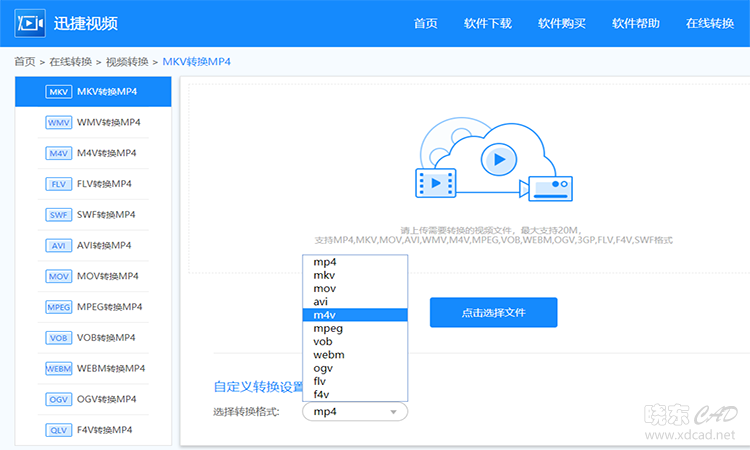Click the FLV format badge icon

(x=58, y=184)
